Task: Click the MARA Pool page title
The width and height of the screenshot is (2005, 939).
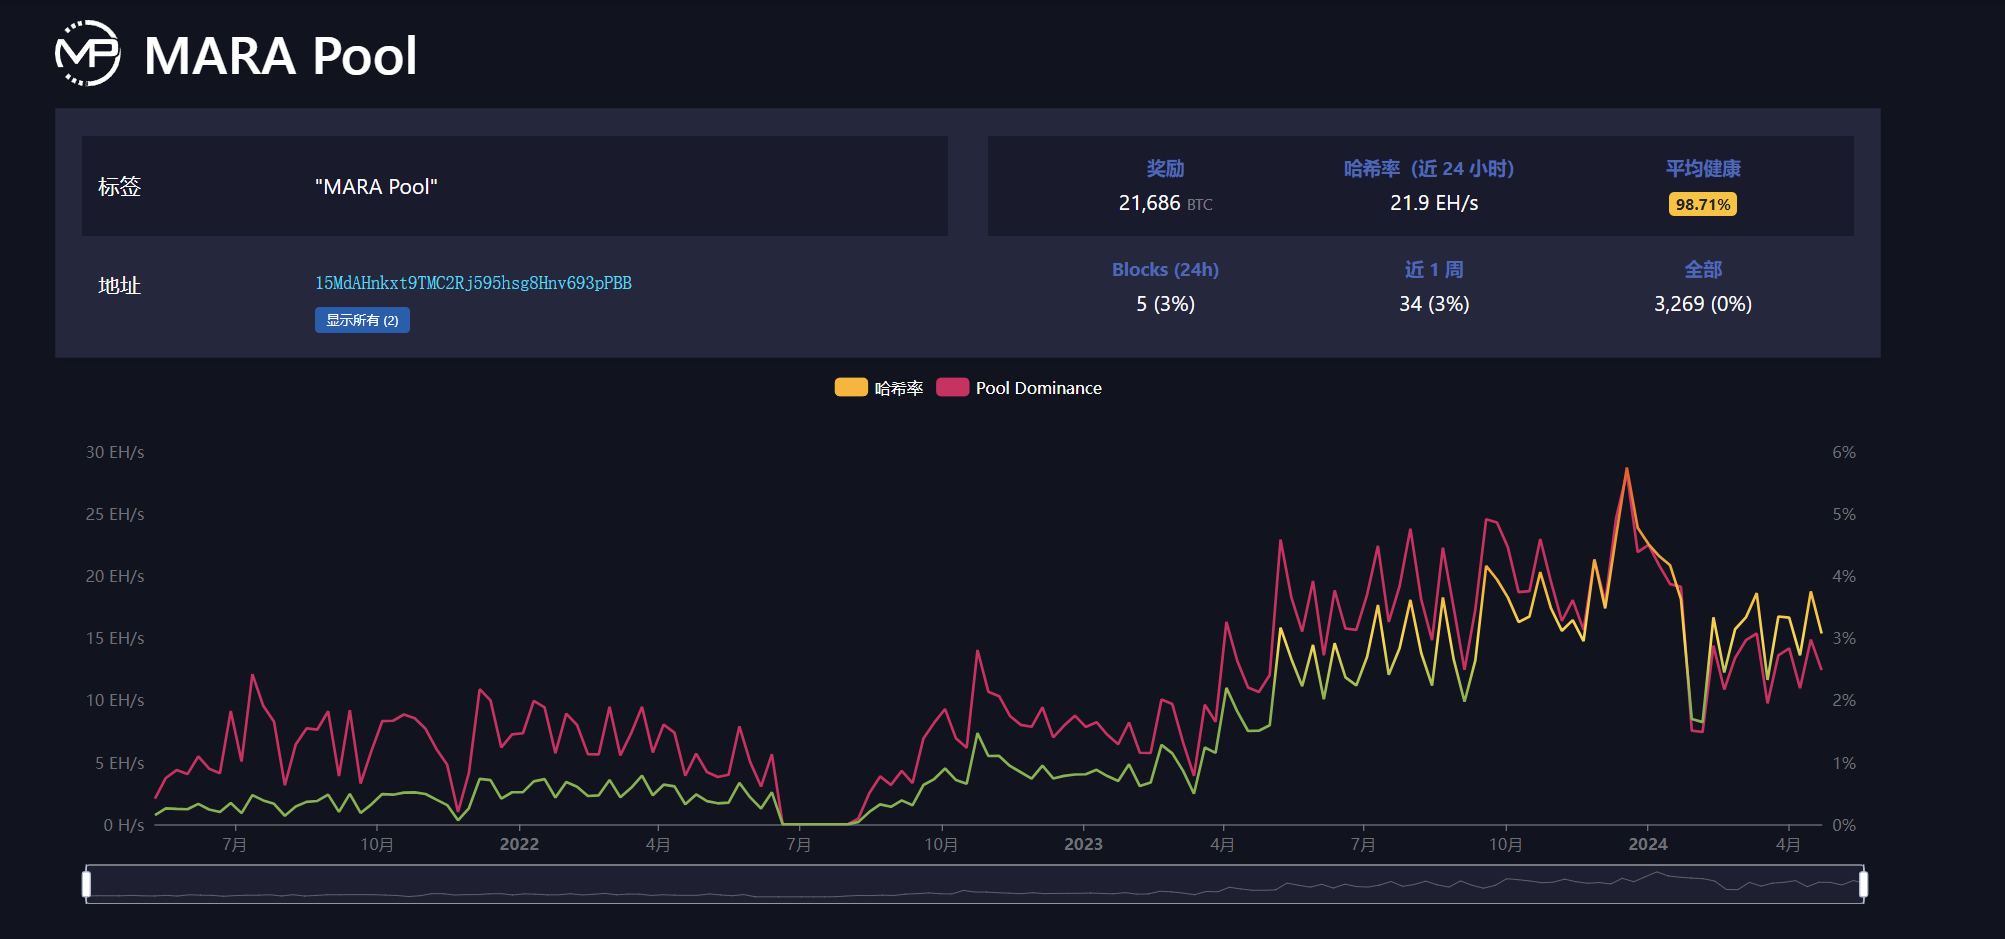Action: (x=280, y=56)
